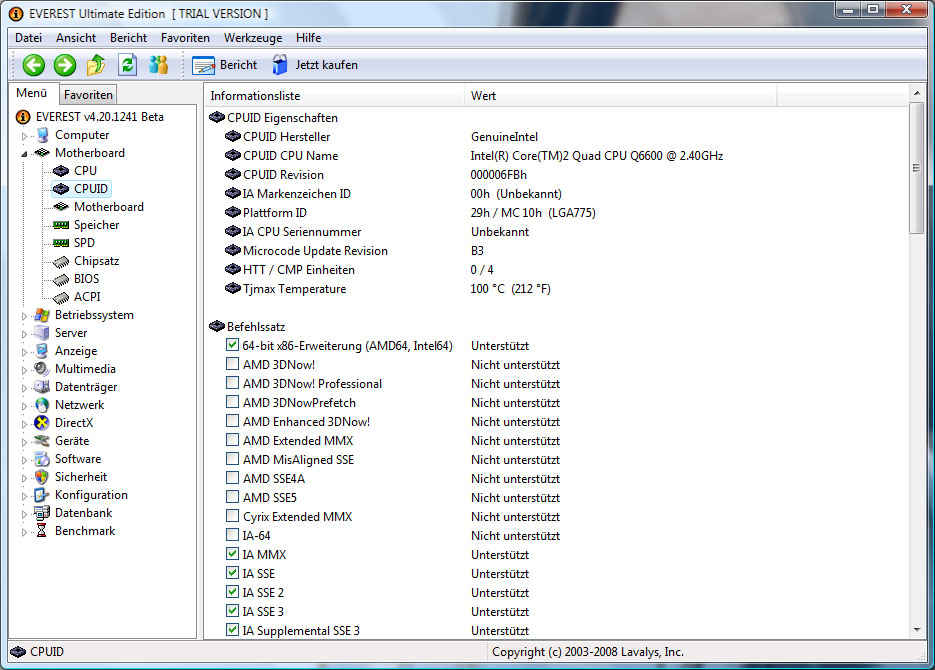Image resolution: width=935 pixels, height=670 pixels.
Task: Select the ACPI chip icon
Action: pos(61,297)
